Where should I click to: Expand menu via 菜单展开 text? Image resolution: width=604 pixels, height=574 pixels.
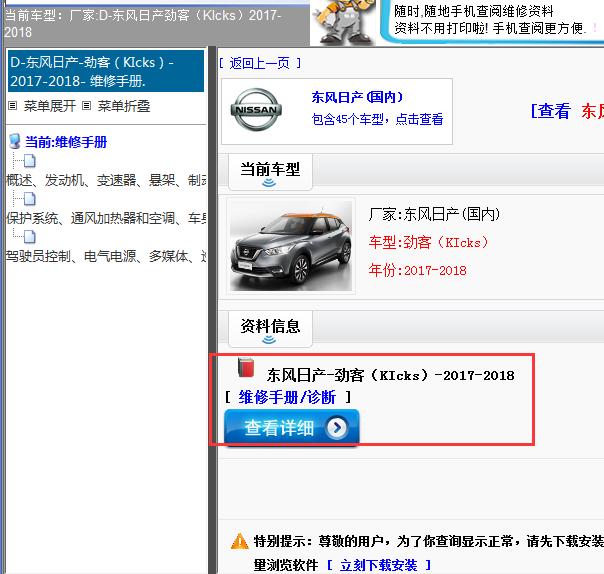click(50, 106)
